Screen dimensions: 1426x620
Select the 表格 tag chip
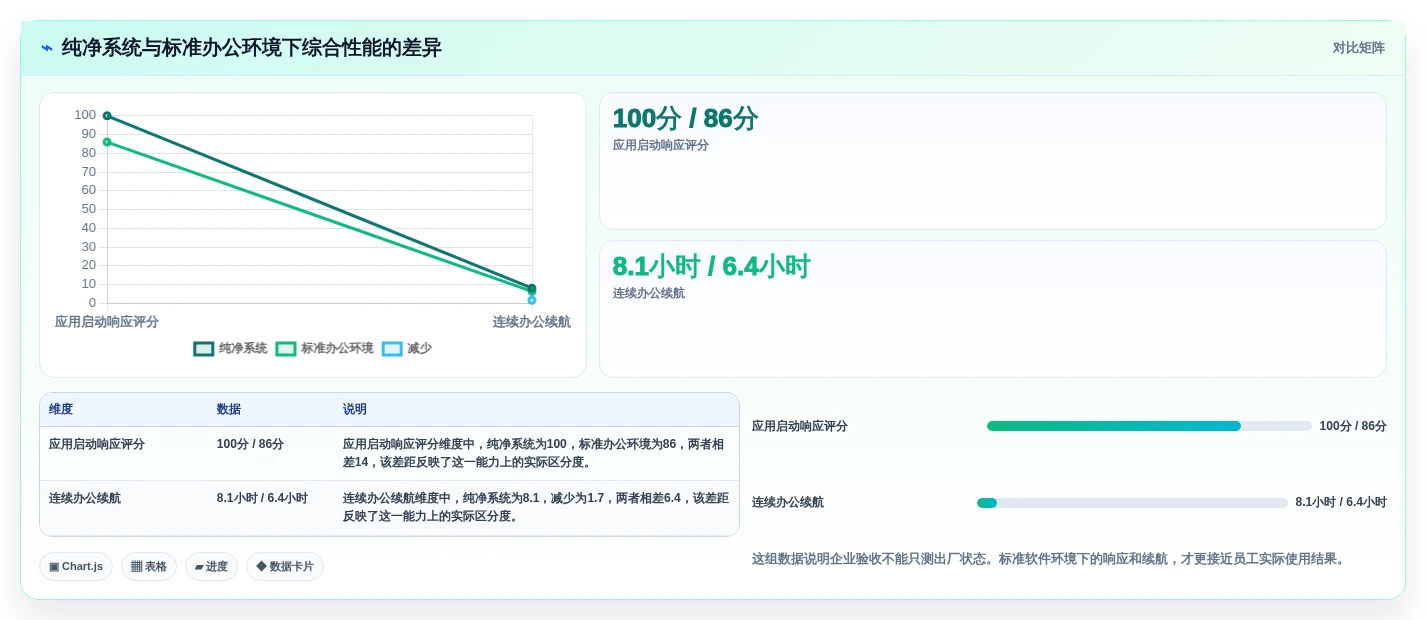coord(149,566)
